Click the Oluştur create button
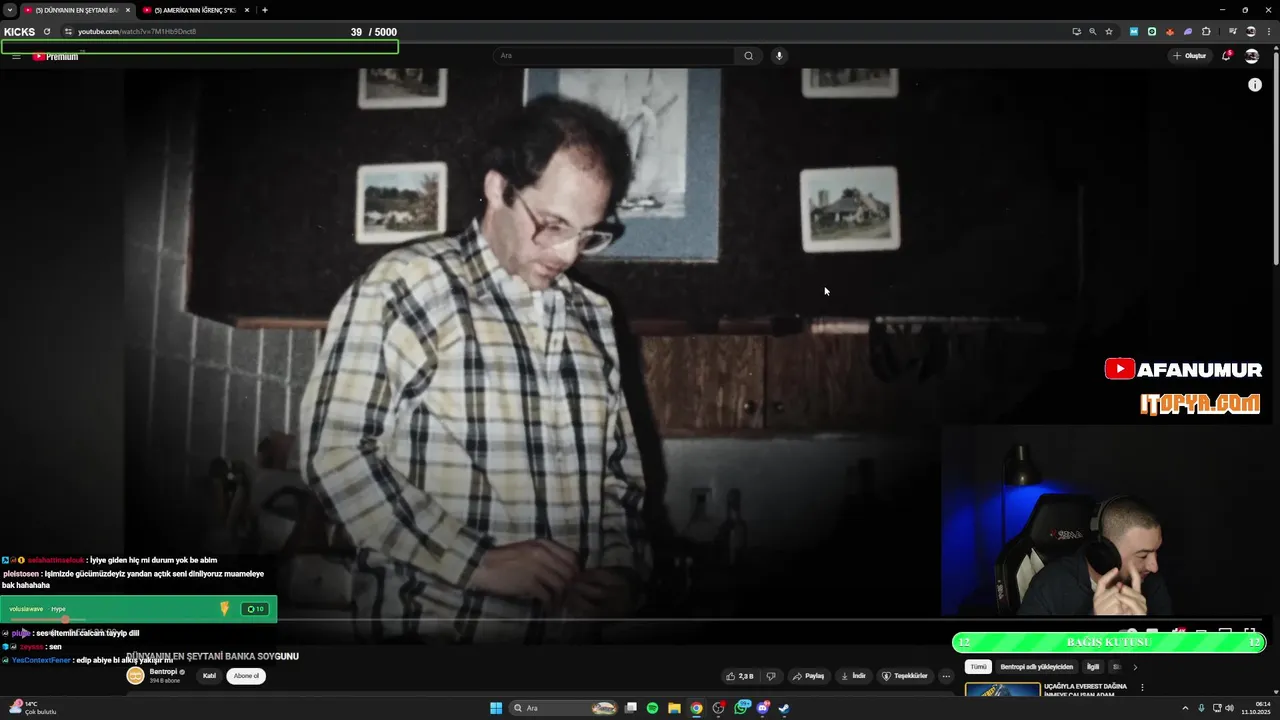 (1190, 56)
